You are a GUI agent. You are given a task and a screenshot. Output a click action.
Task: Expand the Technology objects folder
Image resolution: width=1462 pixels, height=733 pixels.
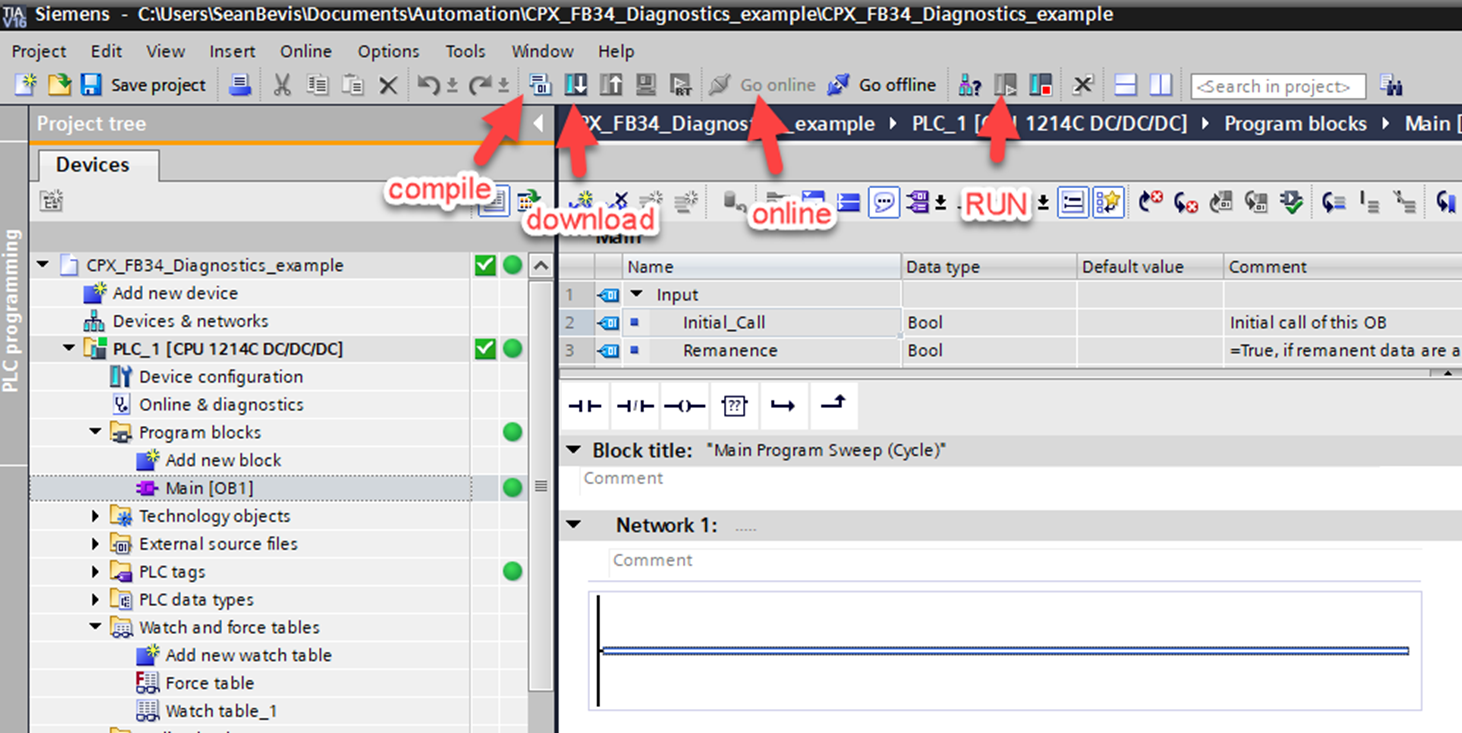click(96, 516)
